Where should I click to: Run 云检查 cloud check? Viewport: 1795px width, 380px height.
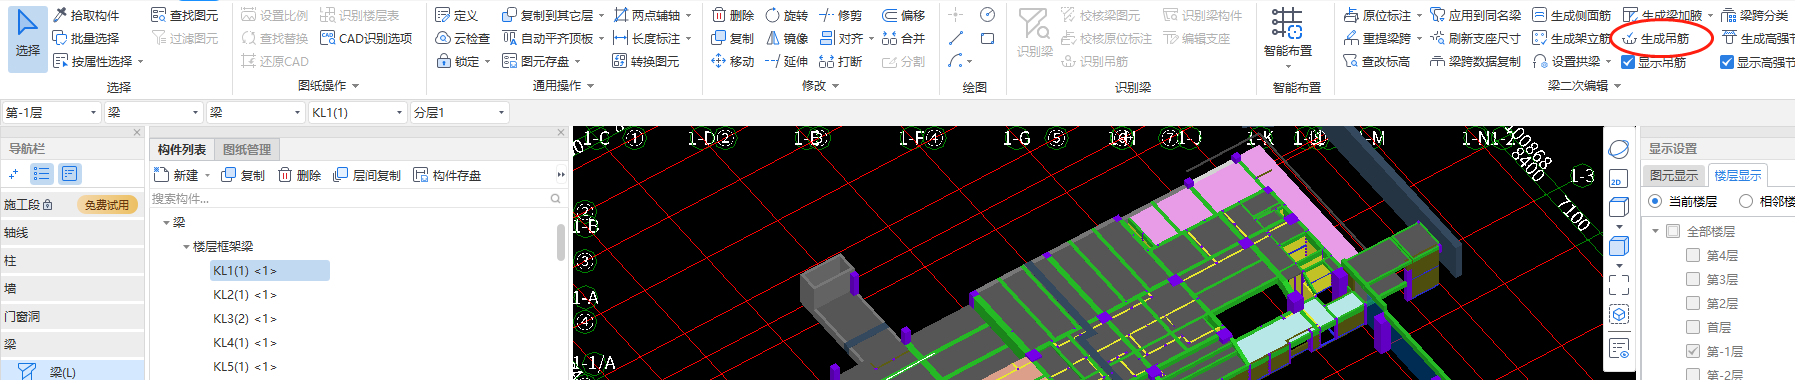point(463,38)
